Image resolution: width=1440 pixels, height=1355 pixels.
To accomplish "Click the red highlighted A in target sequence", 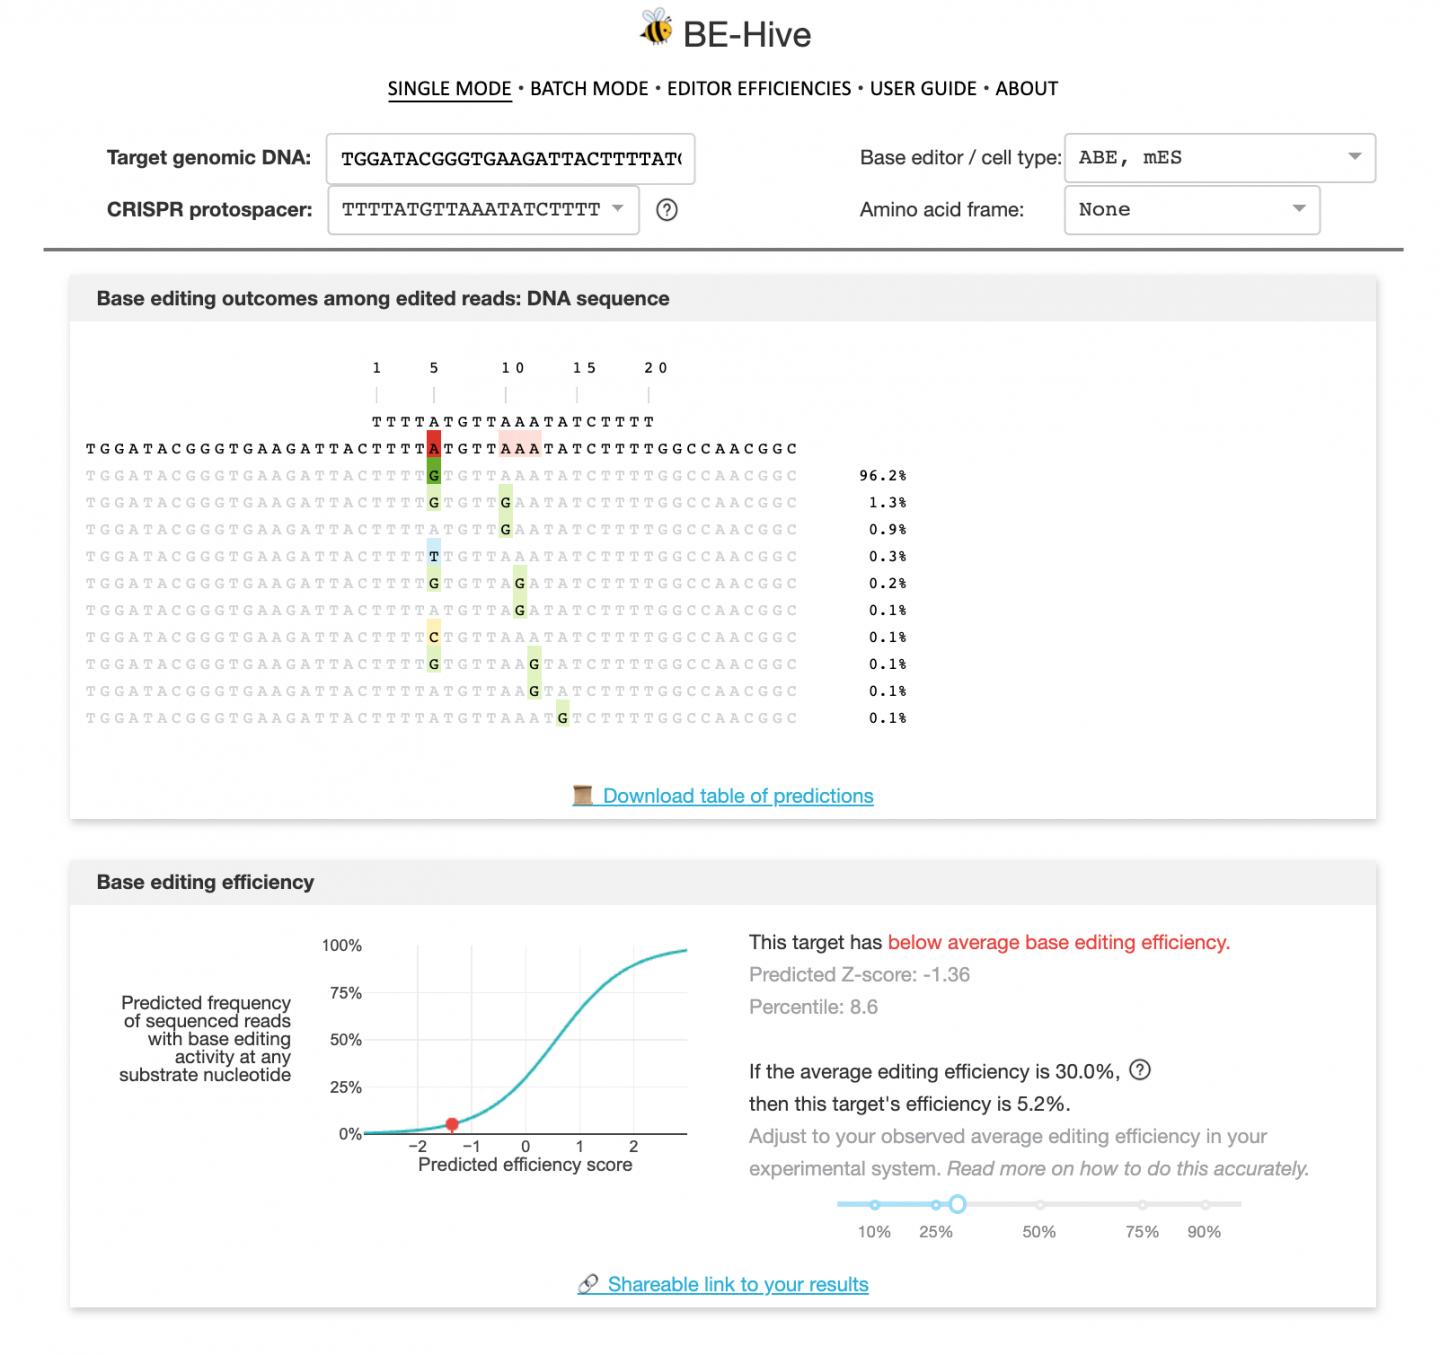I will coord(434,448).
